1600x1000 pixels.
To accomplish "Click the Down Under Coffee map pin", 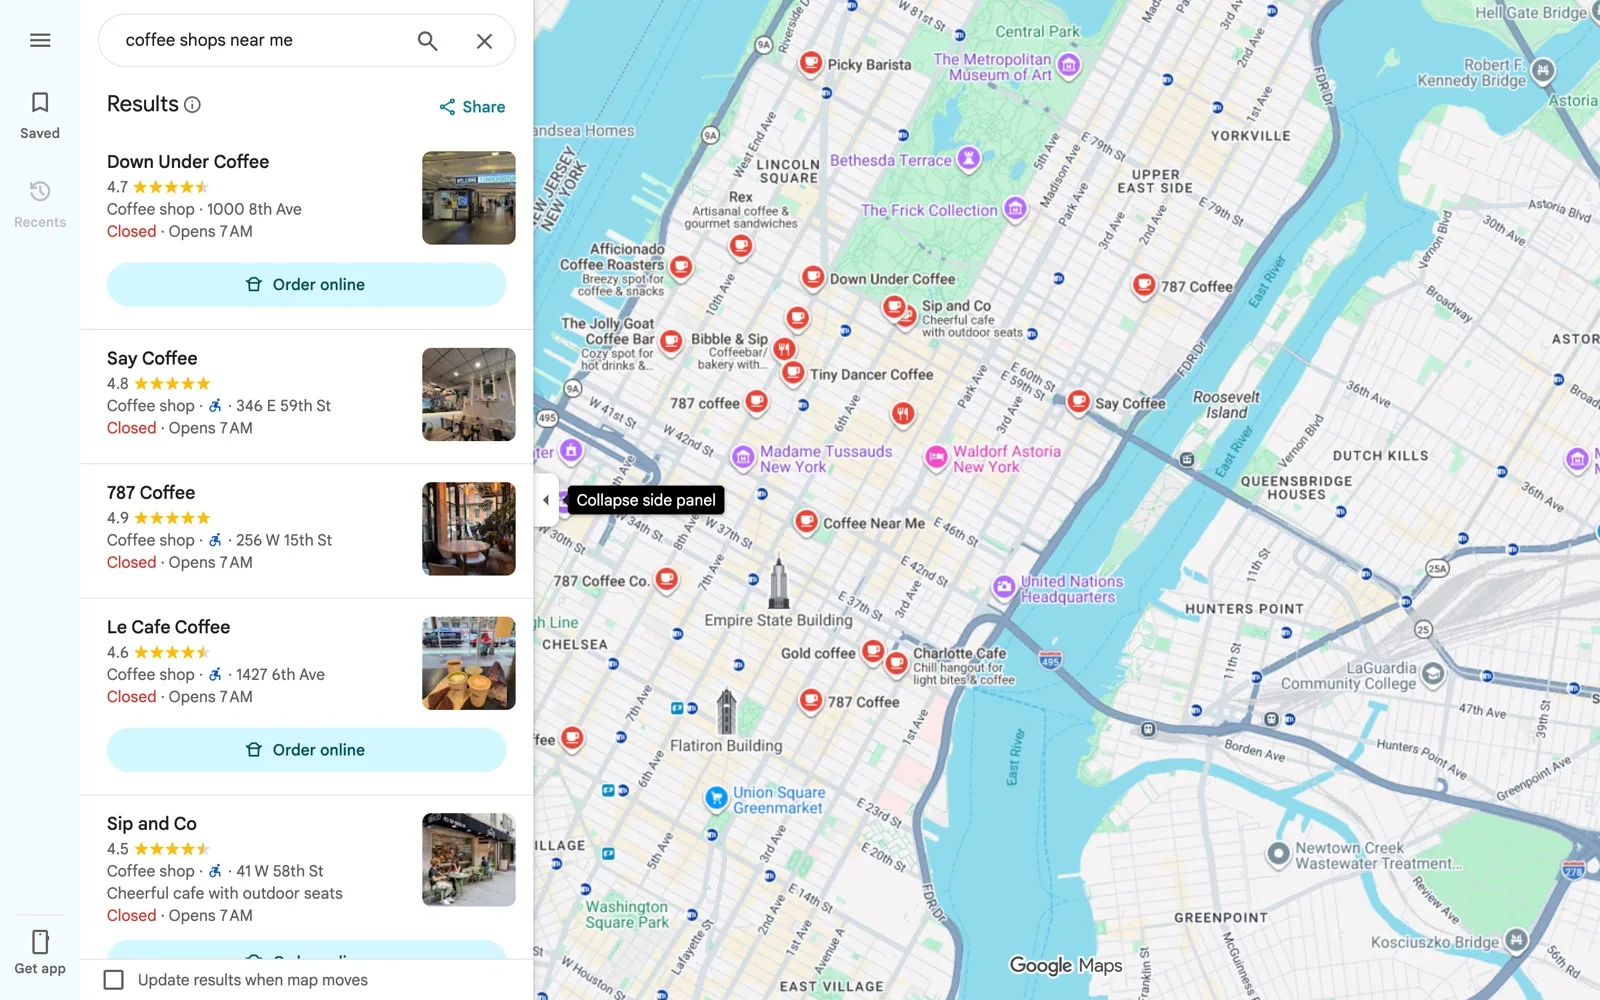I will point(813,277).
